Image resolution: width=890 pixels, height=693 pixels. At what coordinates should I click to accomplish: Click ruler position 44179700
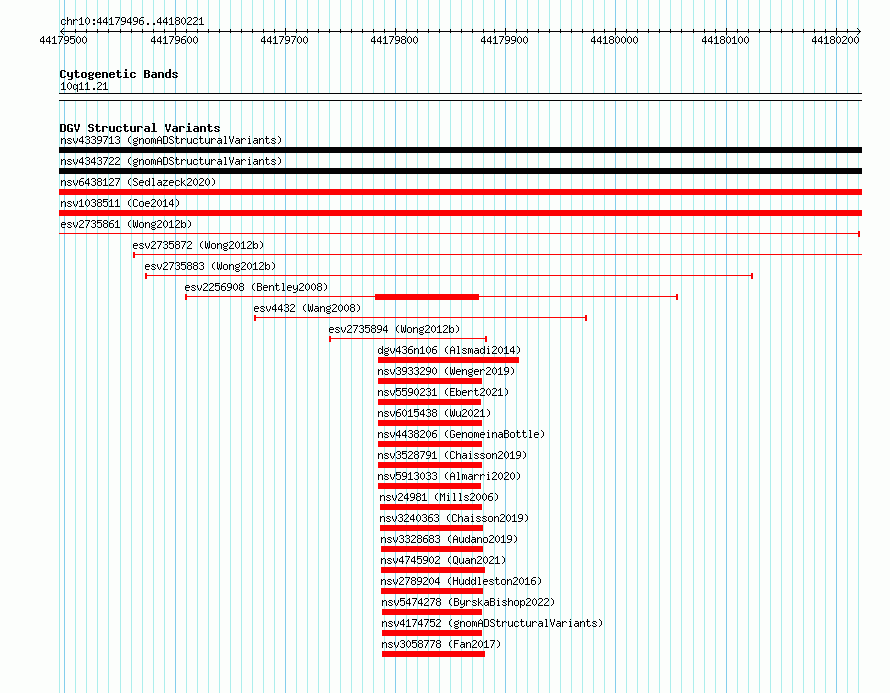click(284, 40)
